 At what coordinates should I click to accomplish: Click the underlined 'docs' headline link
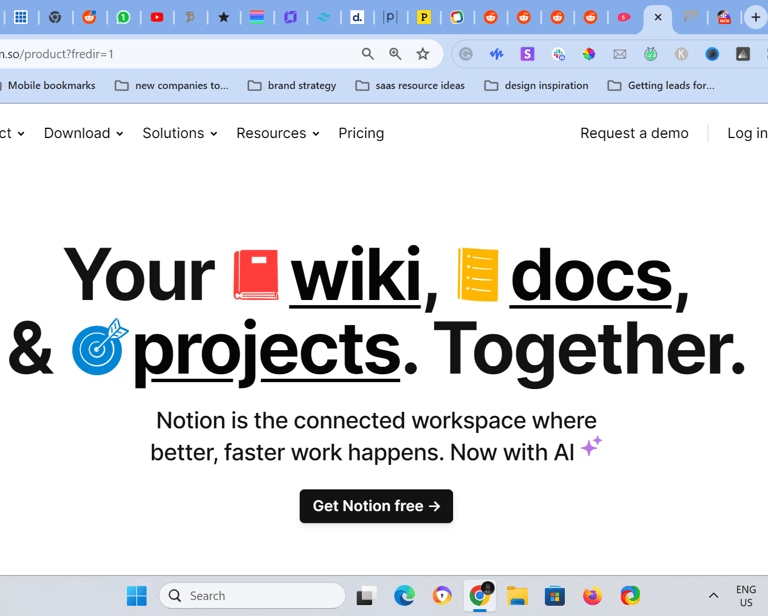(x=591, y=277)
